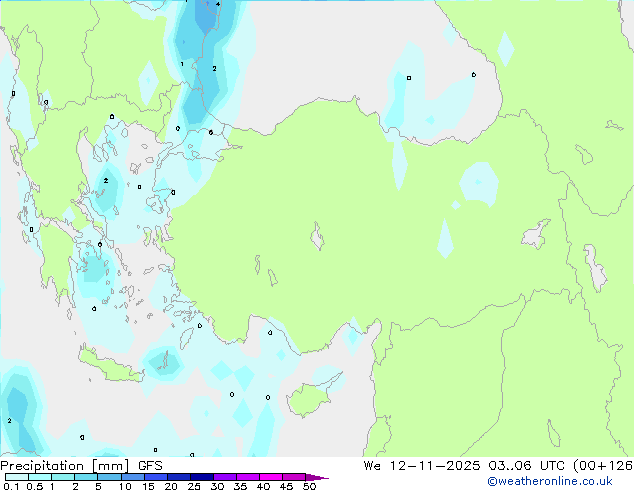
Task: Click the '(00+126' forecast hour text
Action: coord(603,466)
